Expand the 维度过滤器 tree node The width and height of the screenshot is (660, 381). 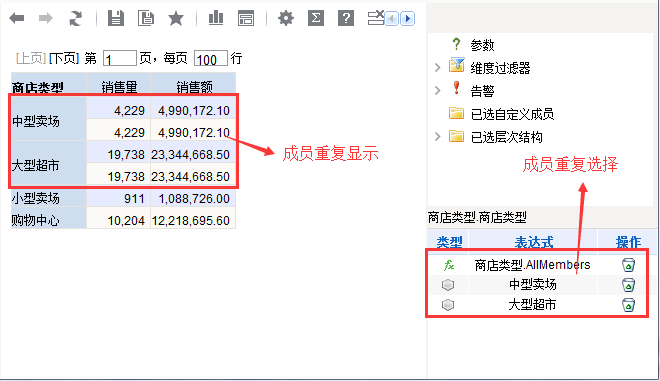(x=437, y=67)
